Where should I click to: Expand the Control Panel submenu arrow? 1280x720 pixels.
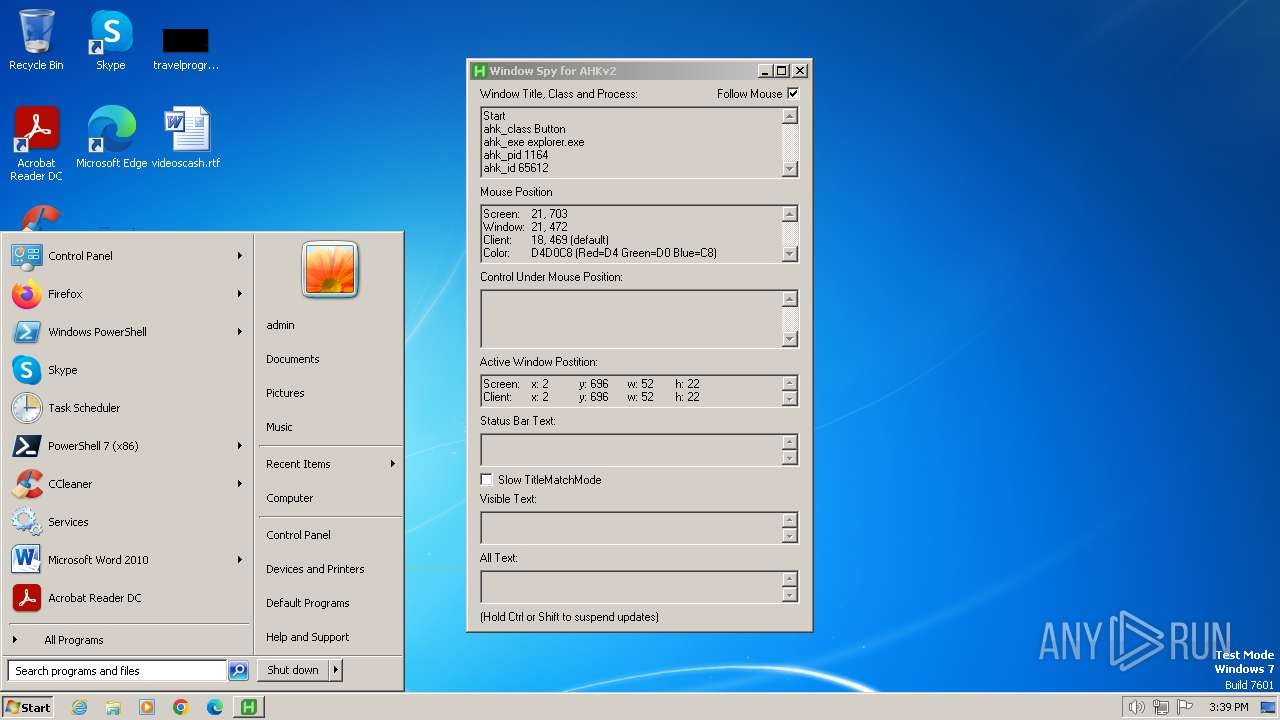pos(240,256)
